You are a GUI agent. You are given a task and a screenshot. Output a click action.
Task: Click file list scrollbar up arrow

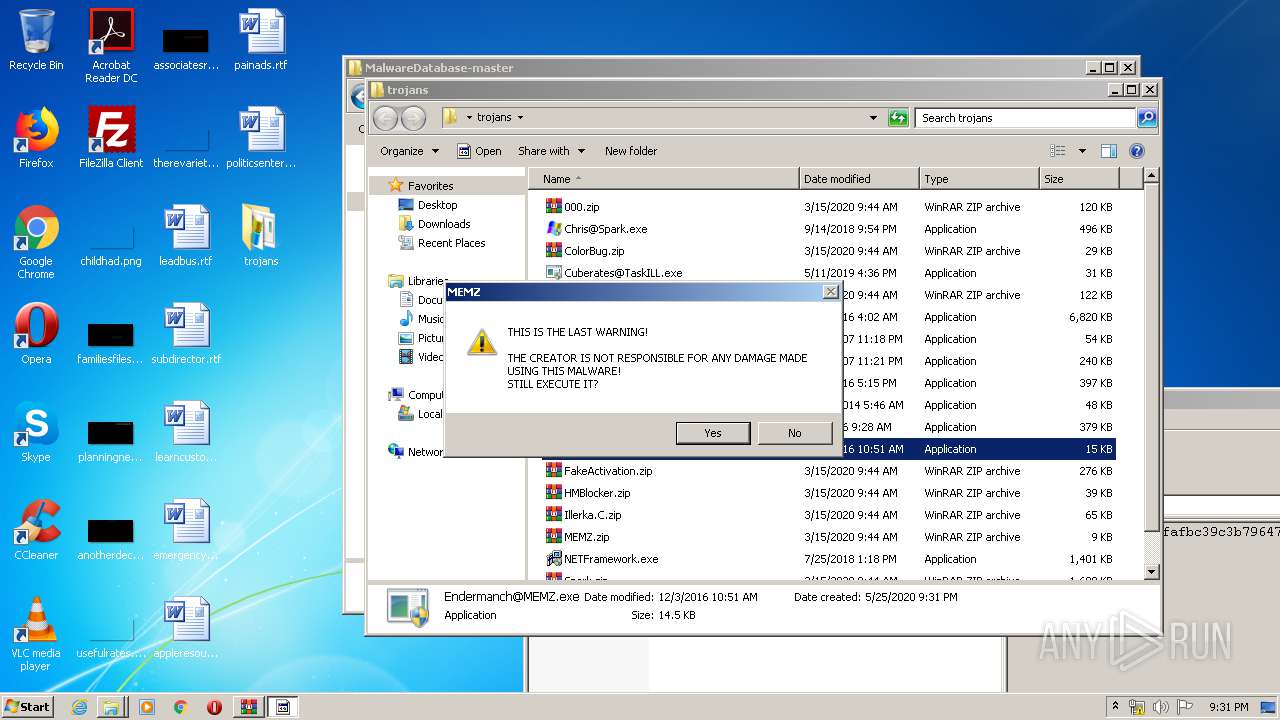tap(1151, 176)
